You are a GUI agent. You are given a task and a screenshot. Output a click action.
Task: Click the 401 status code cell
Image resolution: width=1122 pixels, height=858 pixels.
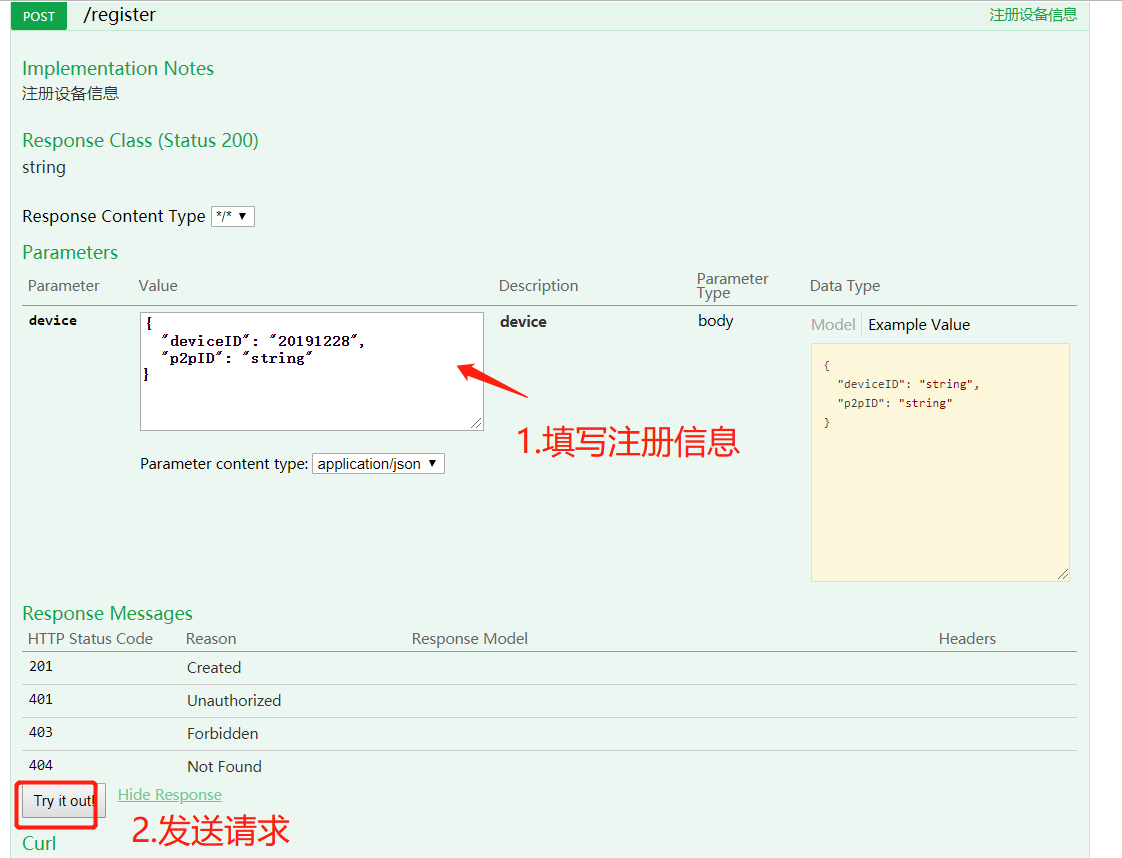41,700
